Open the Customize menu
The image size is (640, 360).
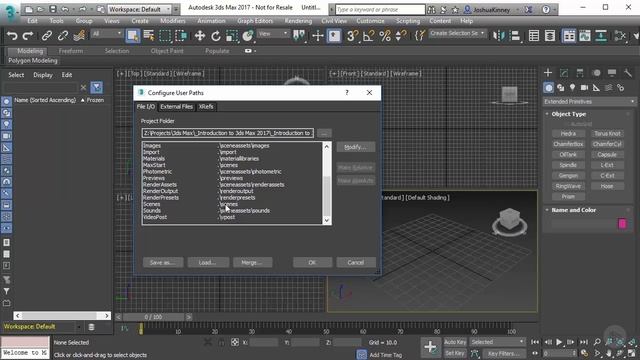point(370,21)
